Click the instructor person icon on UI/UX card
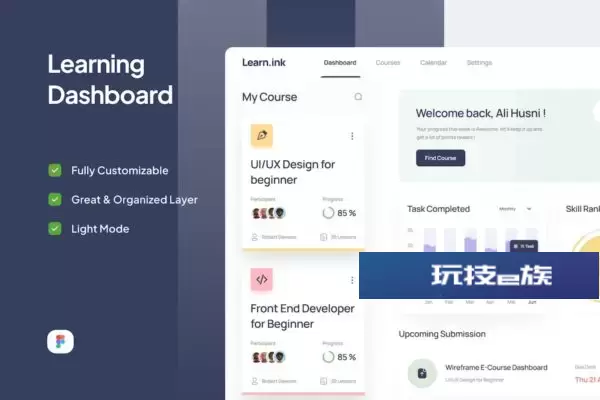This screenshot has height=400, width=600. (254, 237)
